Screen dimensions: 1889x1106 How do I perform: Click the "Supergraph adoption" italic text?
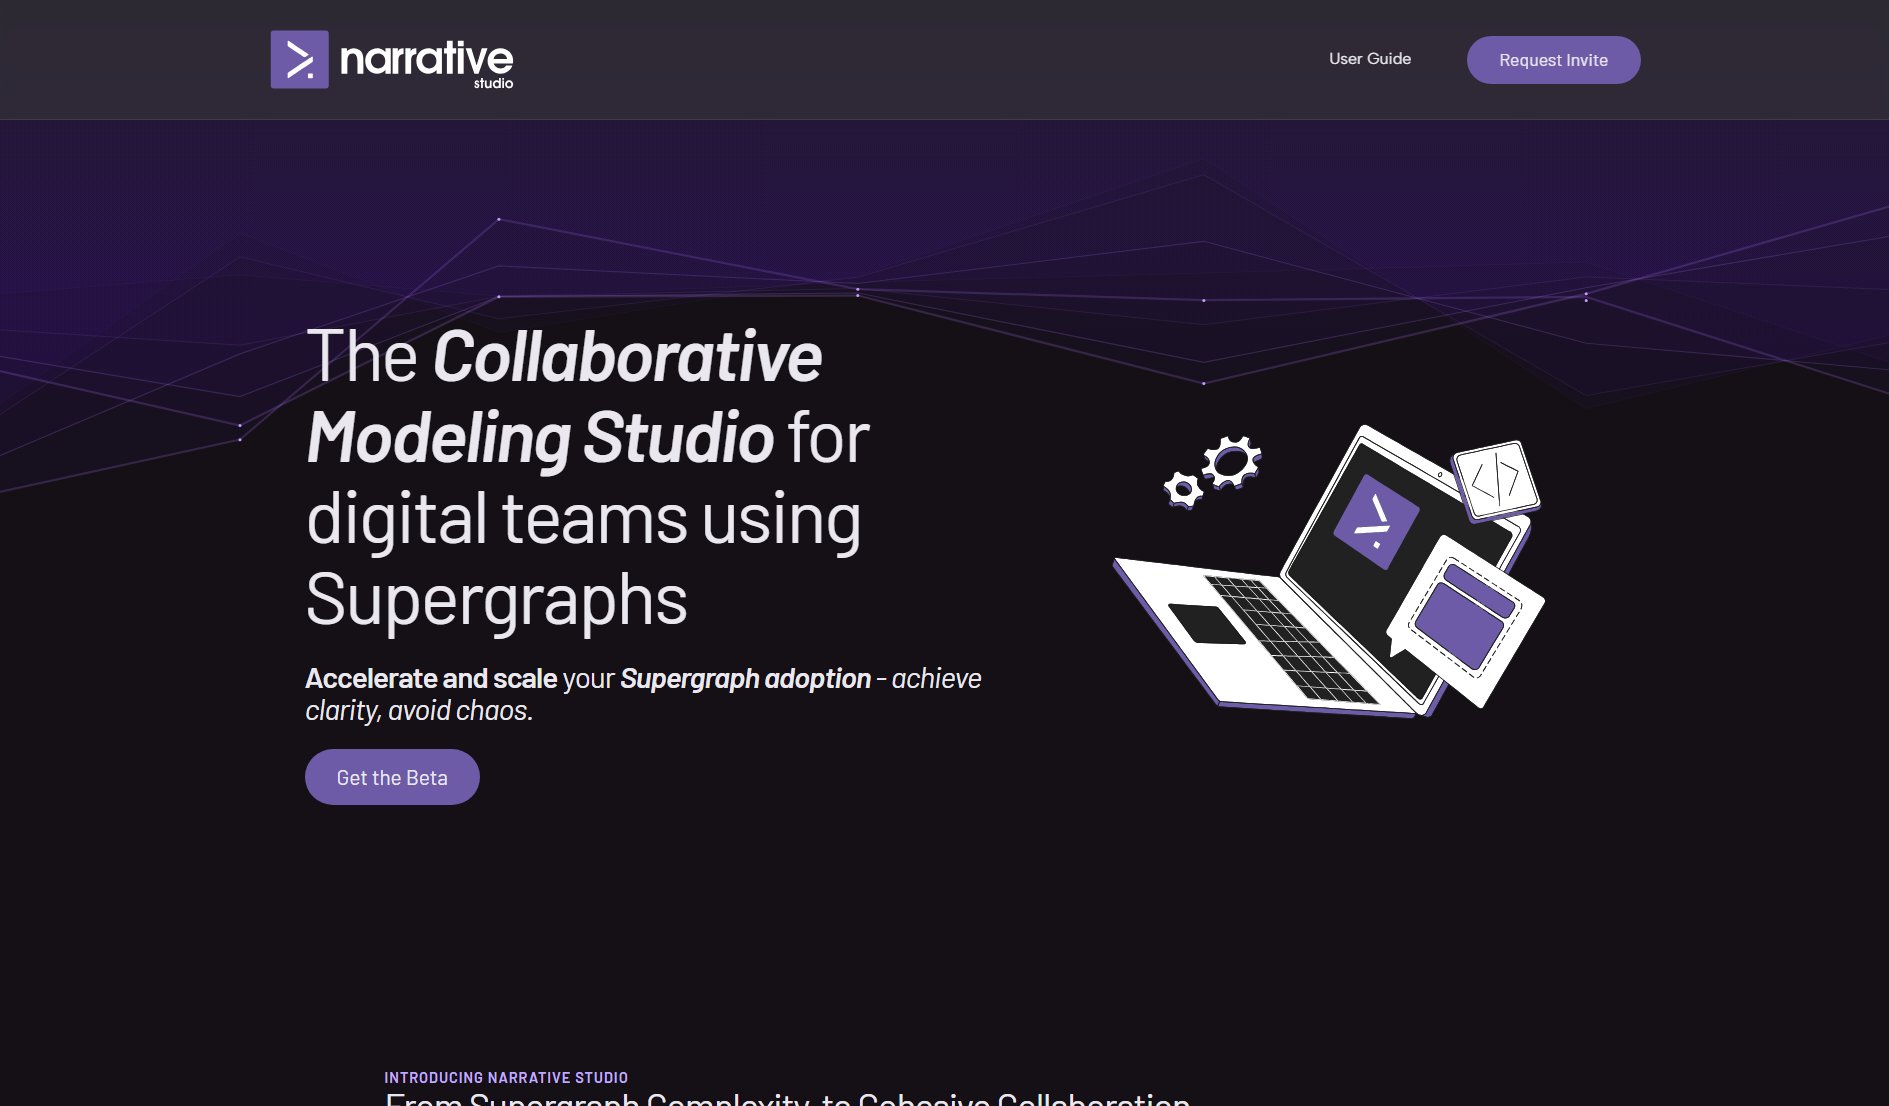(x=745, y=678)
